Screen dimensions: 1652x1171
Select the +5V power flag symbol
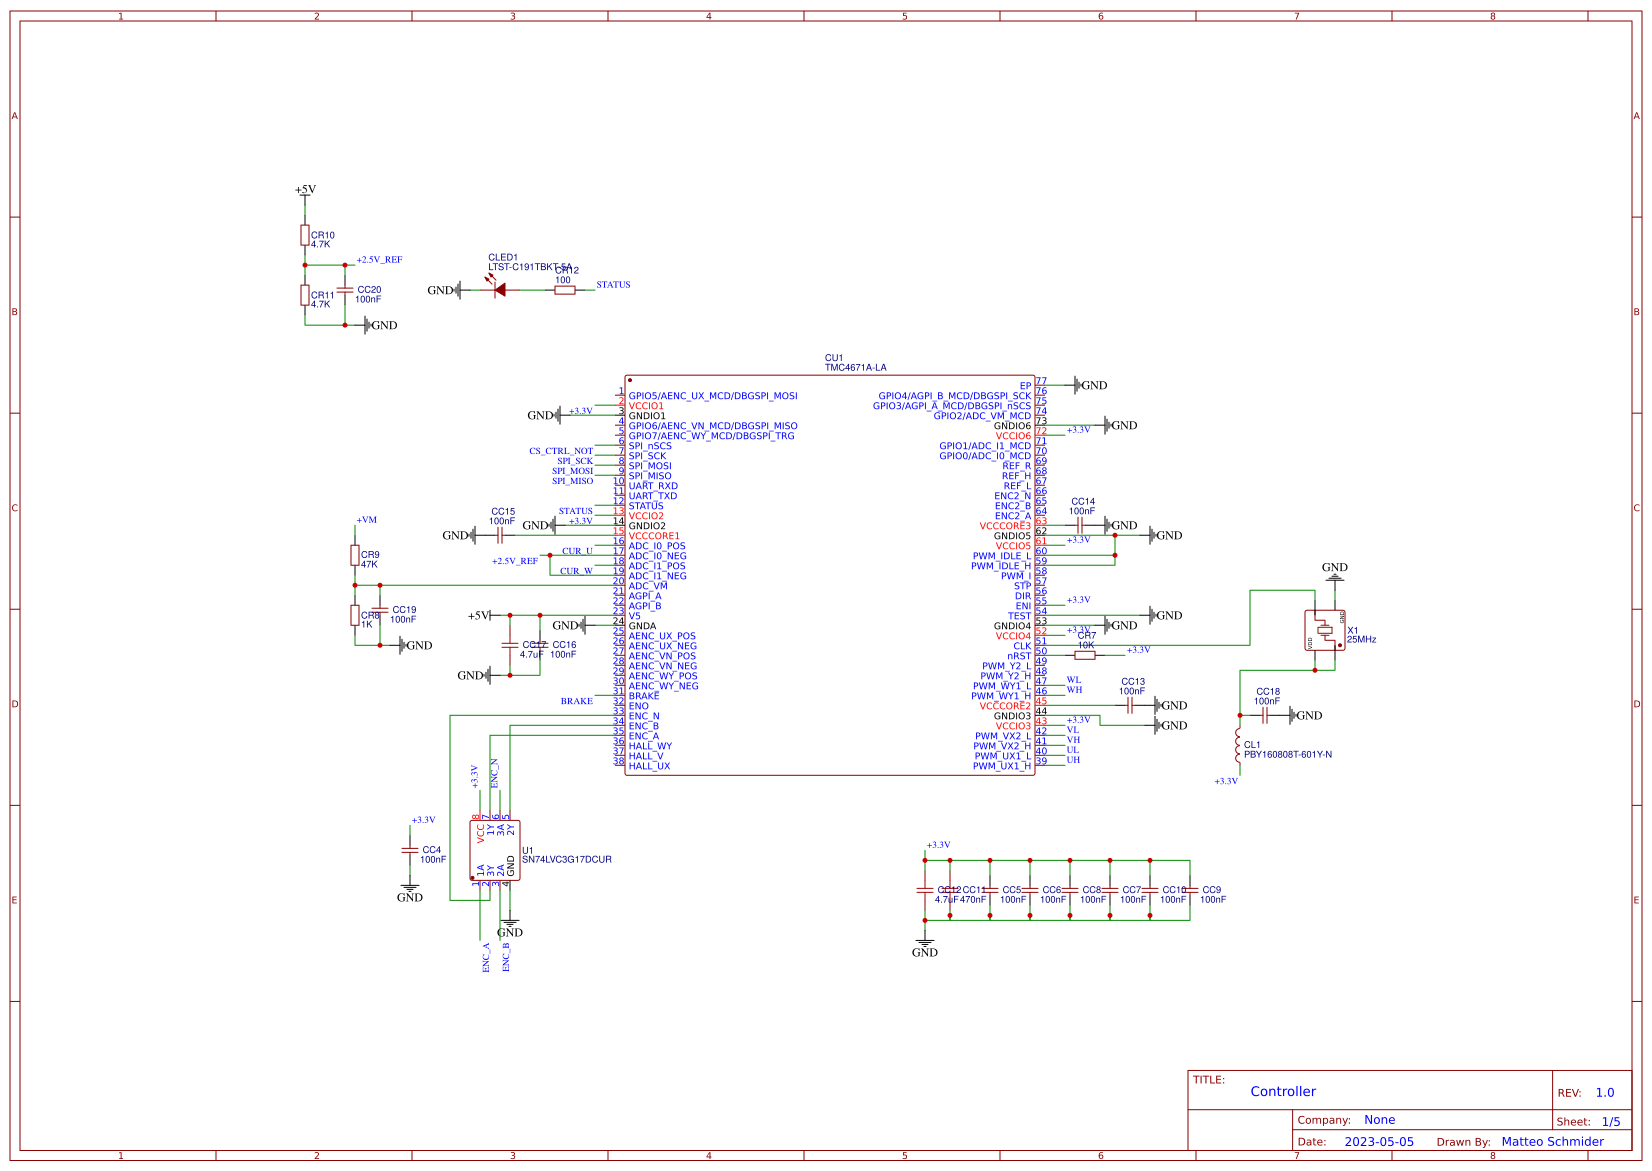point(303,191)
